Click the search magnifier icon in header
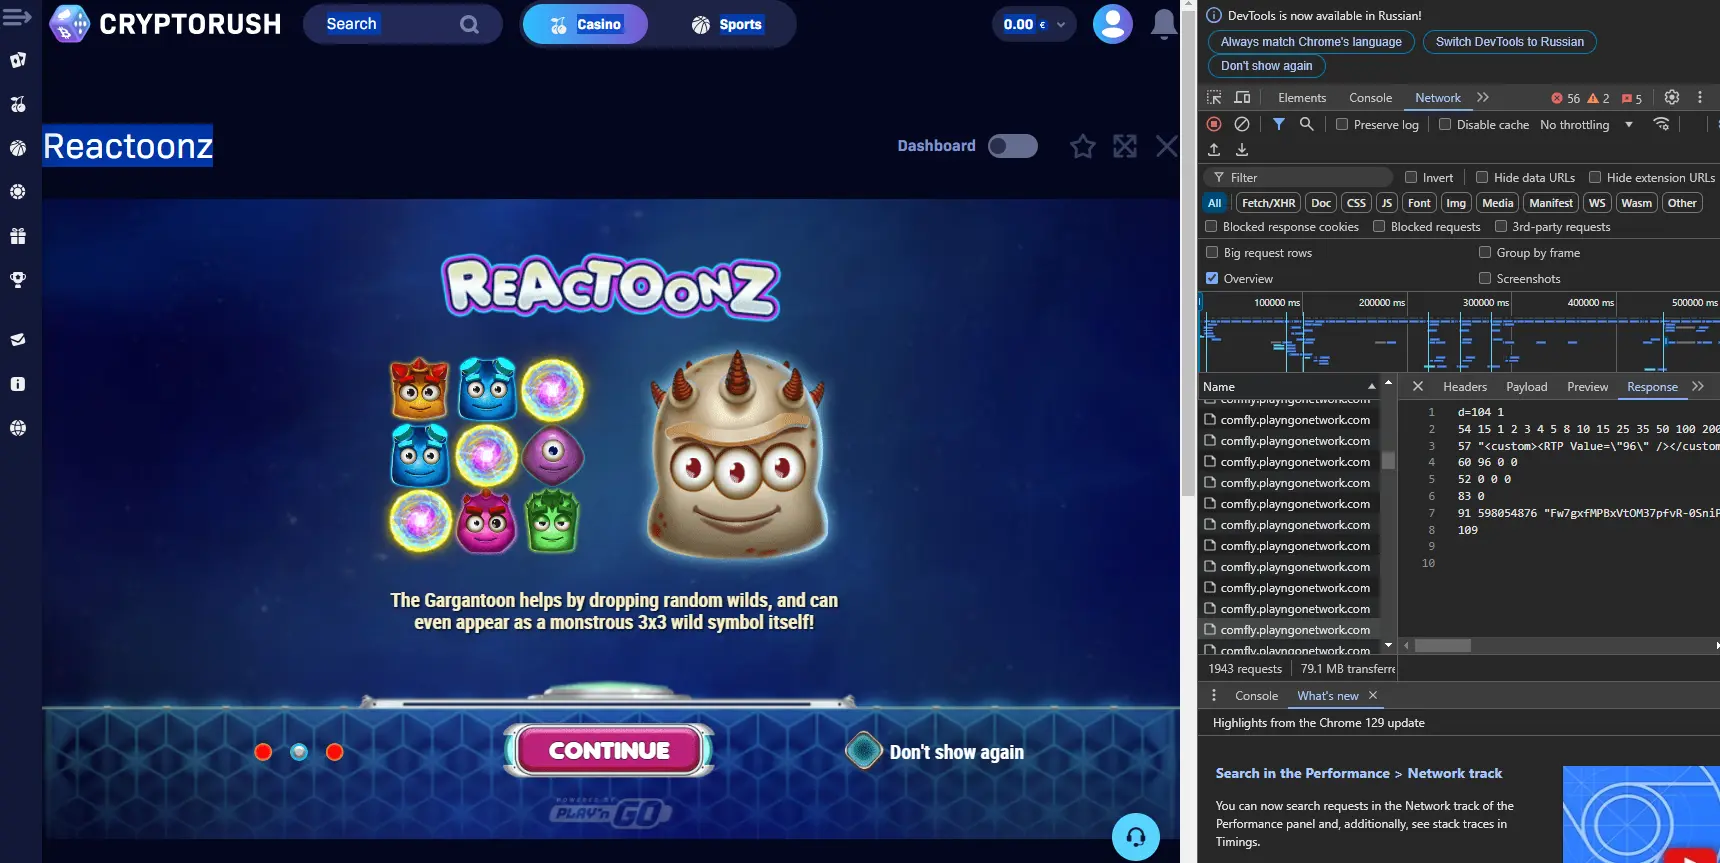Image resolution: width=1720 pixels, height=863 pixels. 469,24
